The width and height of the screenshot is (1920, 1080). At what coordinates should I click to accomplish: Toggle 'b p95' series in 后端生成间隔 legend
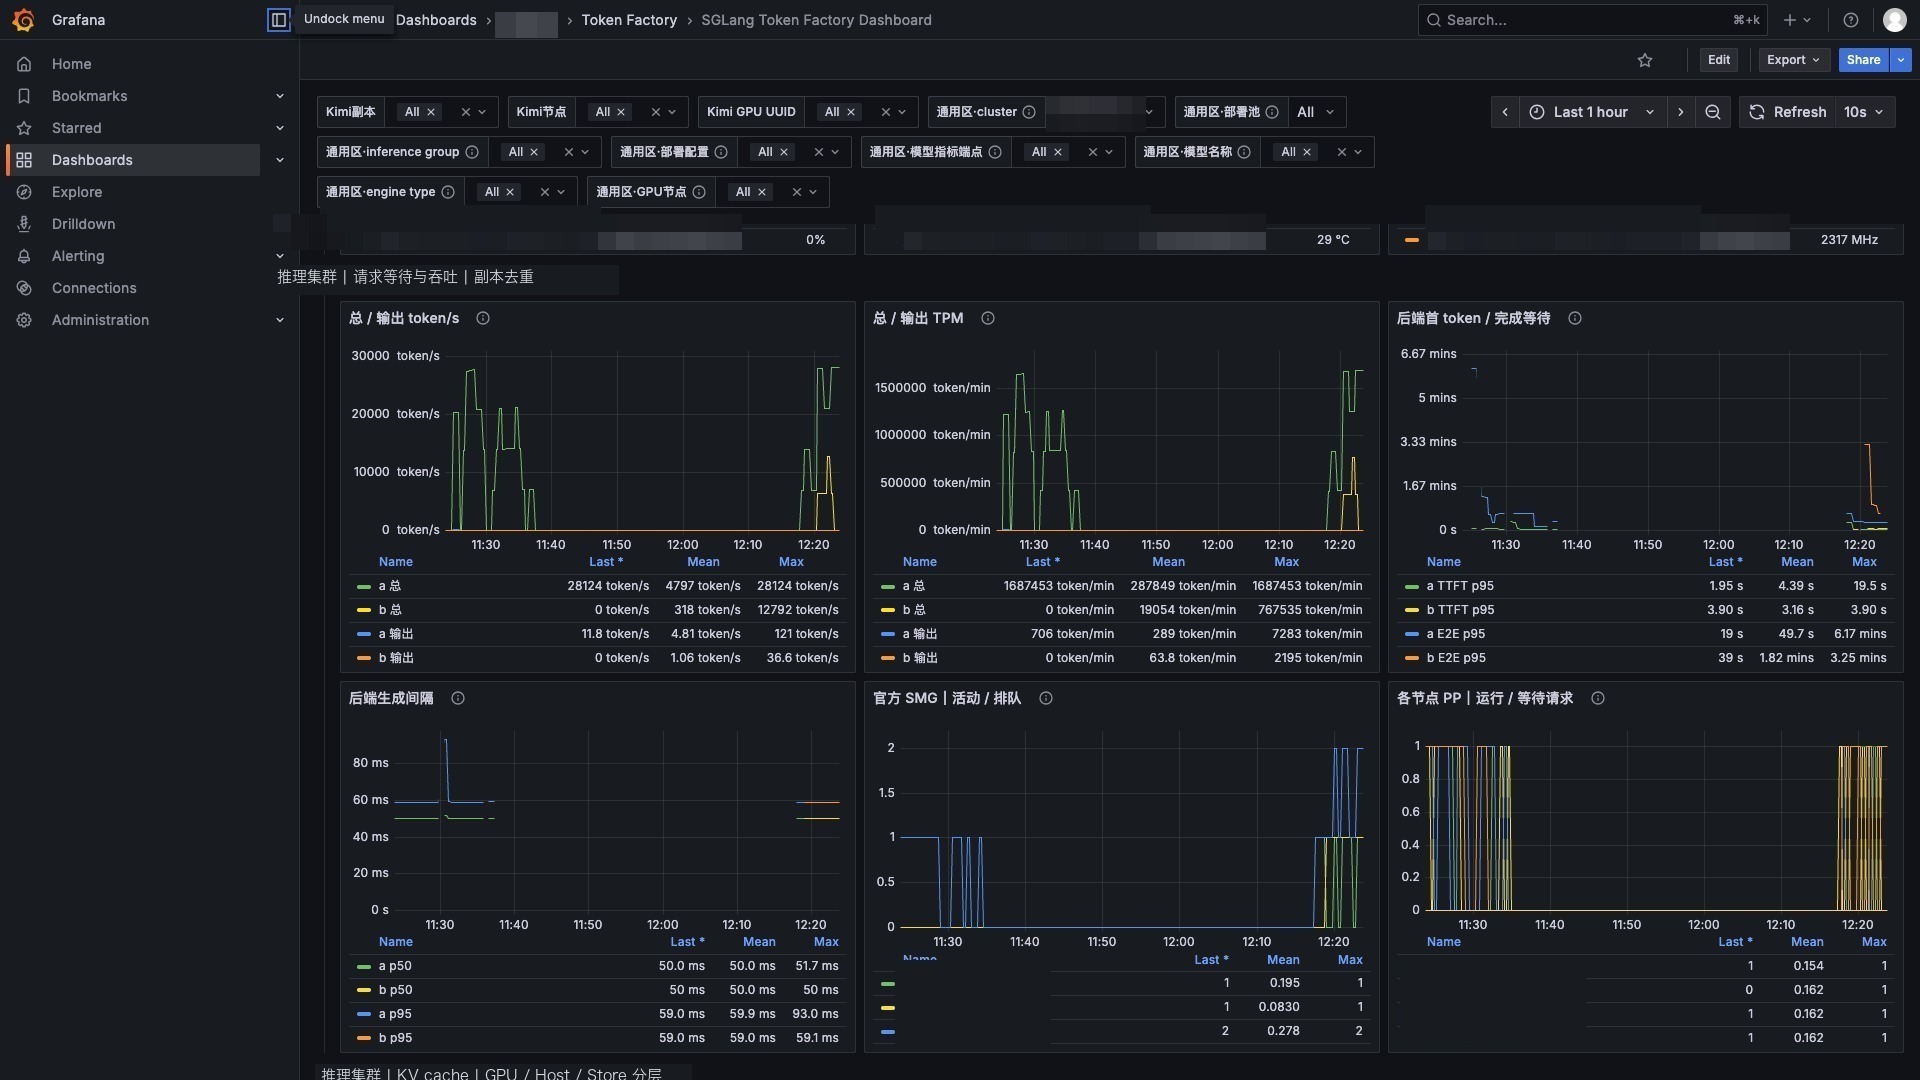click(395, 1038)
